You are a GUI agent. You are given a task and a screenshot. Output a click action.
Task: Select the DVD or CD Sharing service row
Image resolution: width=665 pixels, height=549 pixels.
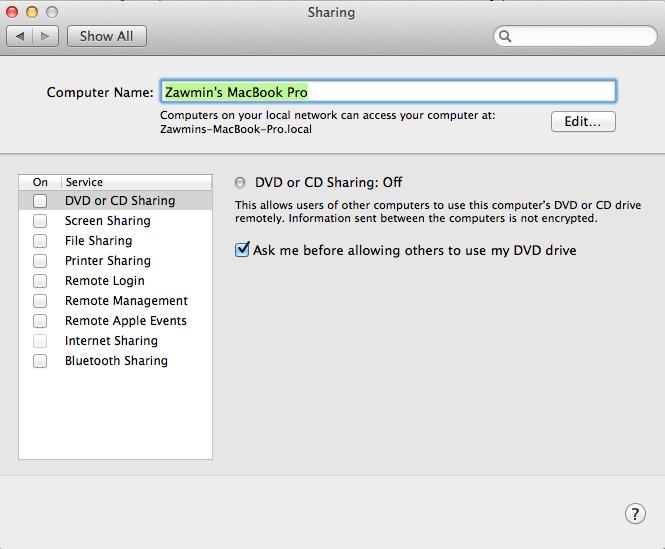(x=115, y=201)
